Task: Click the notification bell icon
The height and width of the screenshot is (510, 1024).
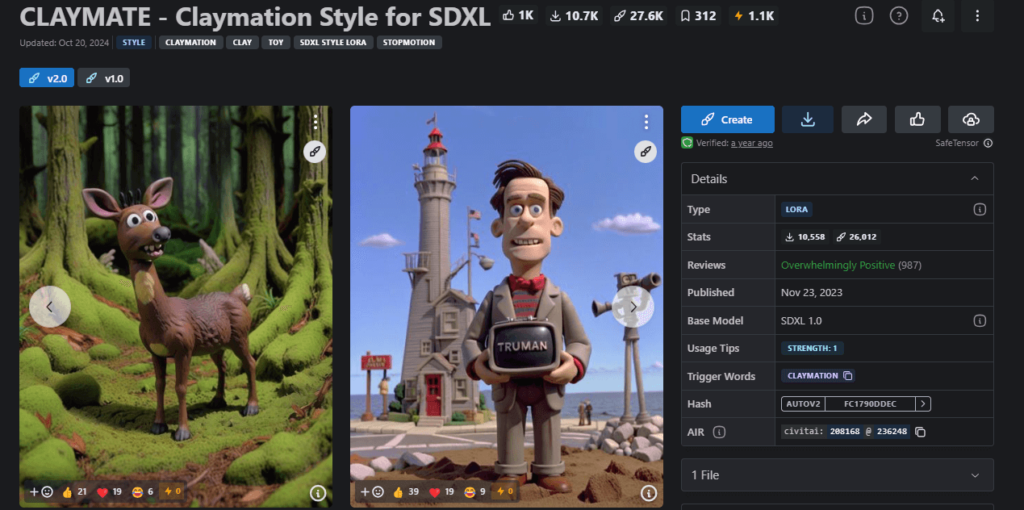Action: pyautogui.click(x=938, y=16)
